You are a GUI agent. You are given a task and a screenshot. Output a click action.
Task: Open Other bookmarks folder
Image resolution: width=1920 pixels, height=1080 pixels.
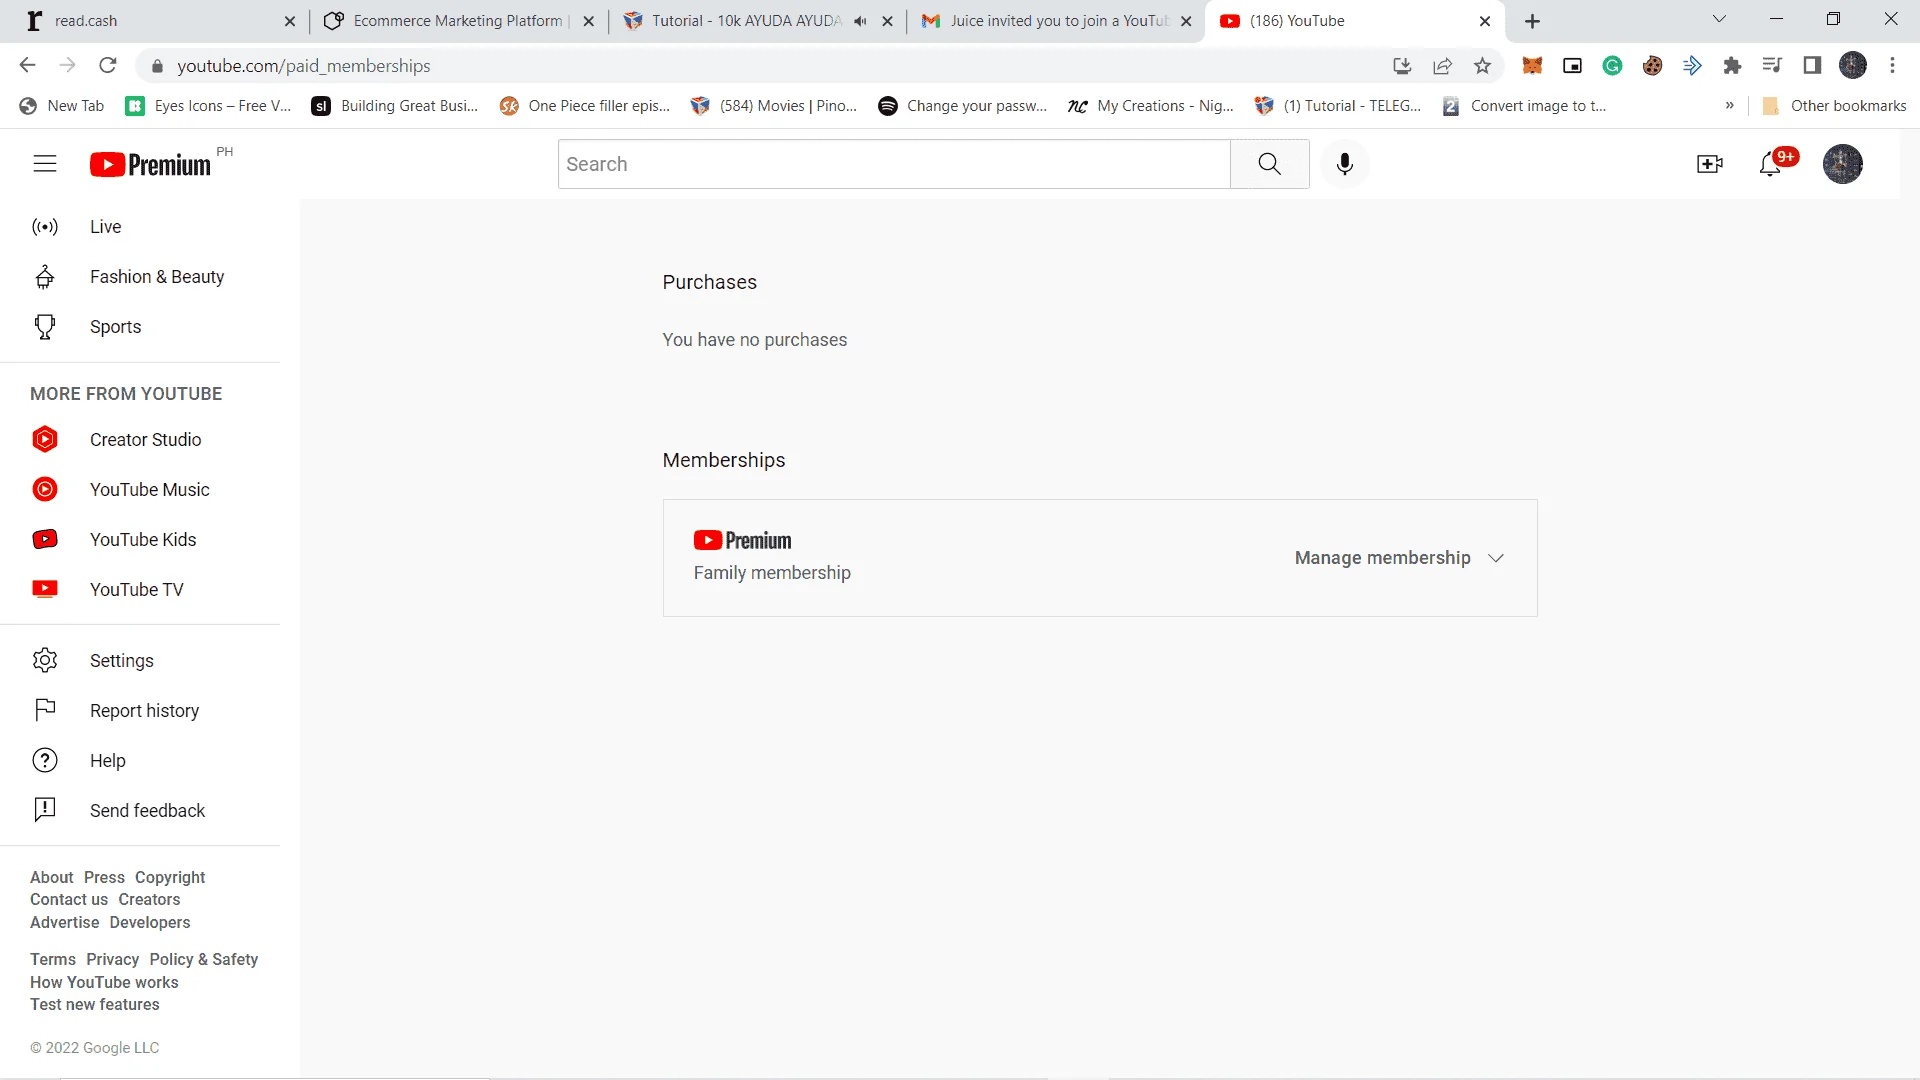click(1834, 106)
